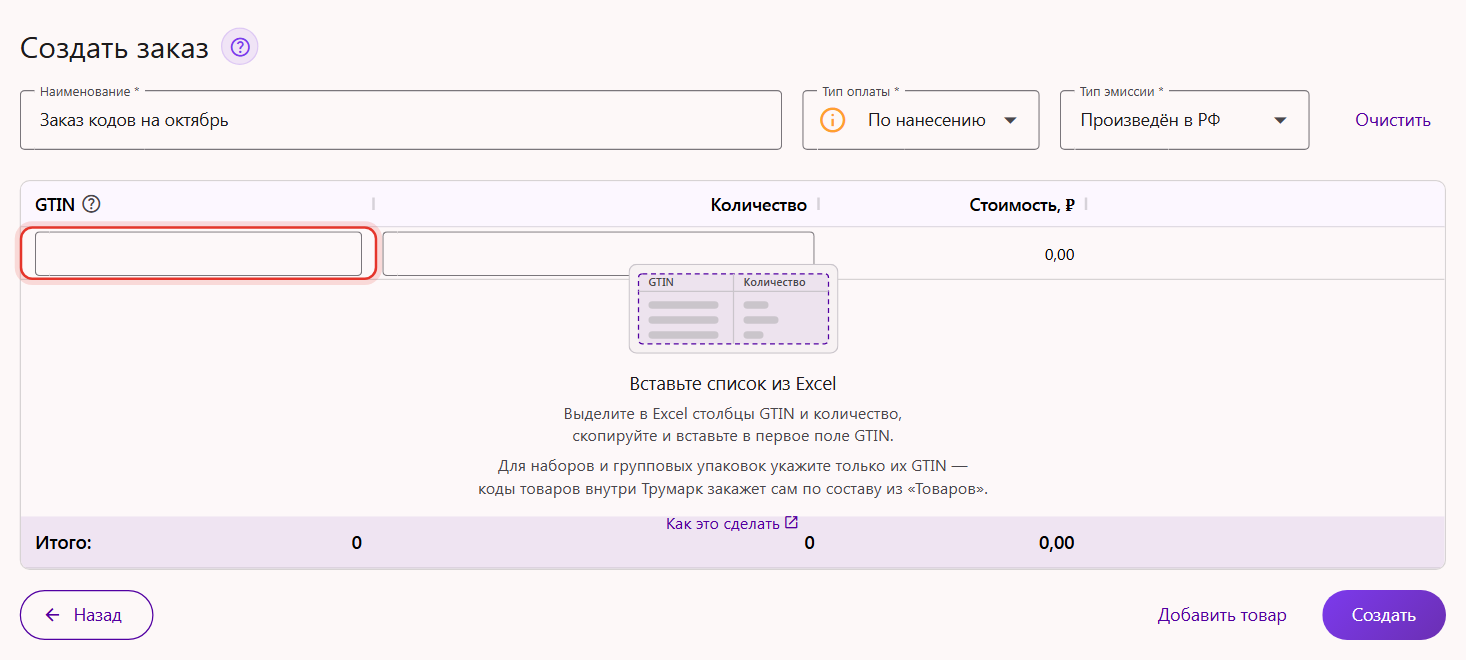This screenshot has width=1466, height=660.
Task: Click the Наименование input field
Action: tap(401, 120)
